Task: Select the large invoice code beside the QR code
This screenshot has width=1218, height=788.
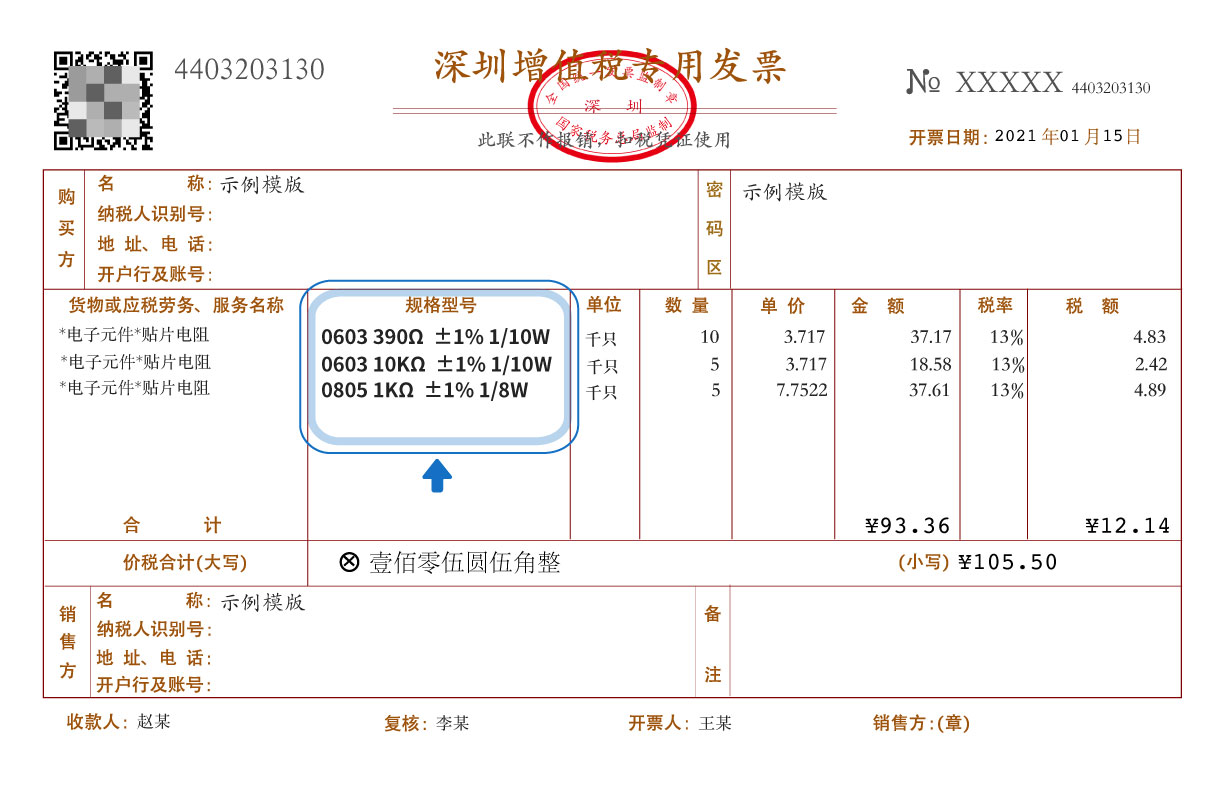Action: point(249,70)
